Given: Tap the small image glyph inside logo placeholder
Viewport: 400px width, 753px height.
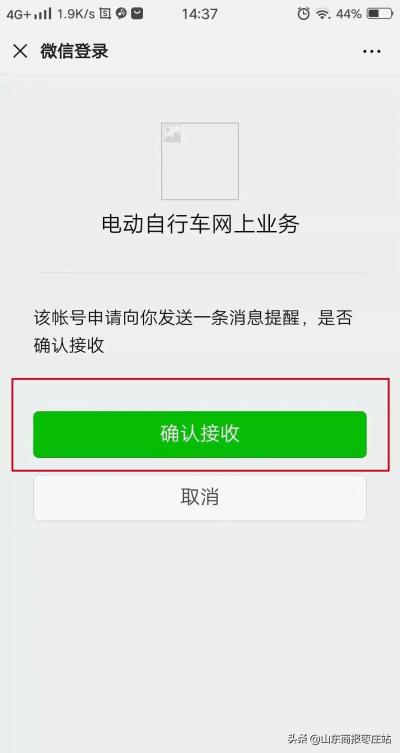Looking at the screenshot, I should [172, 134].
